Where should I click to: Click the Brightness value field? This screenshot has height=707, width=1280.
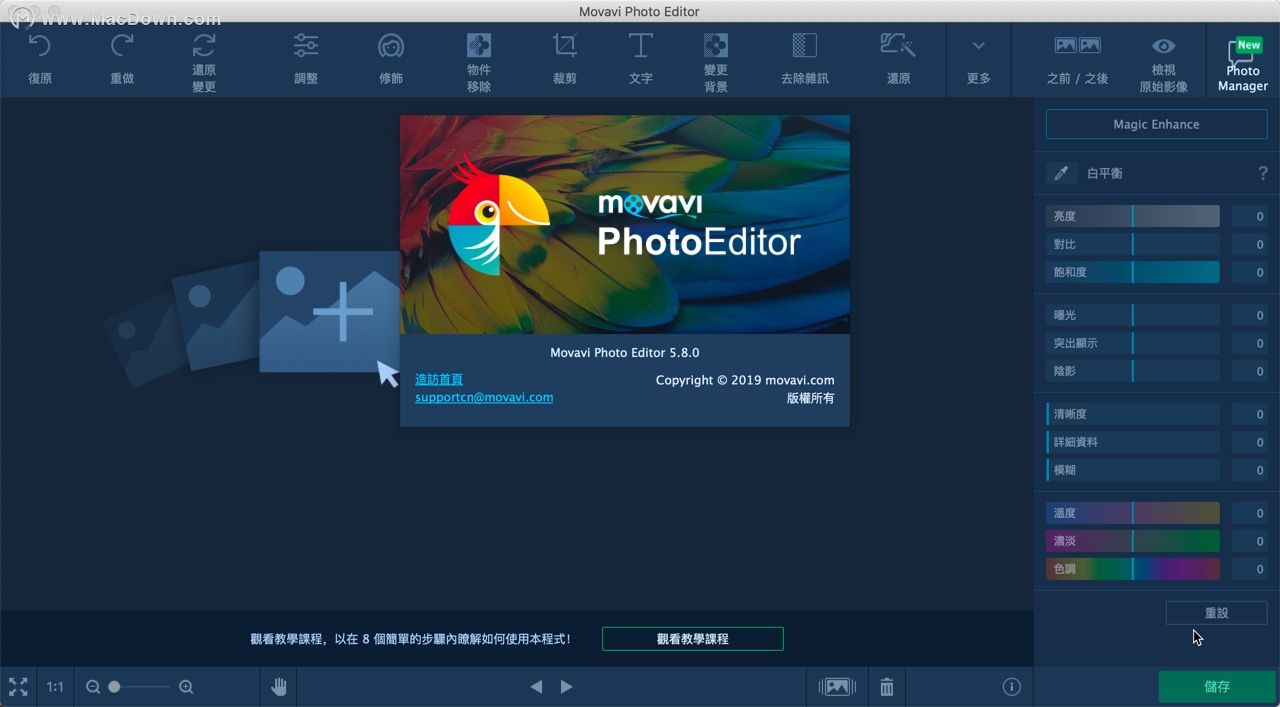point(1250,216)
